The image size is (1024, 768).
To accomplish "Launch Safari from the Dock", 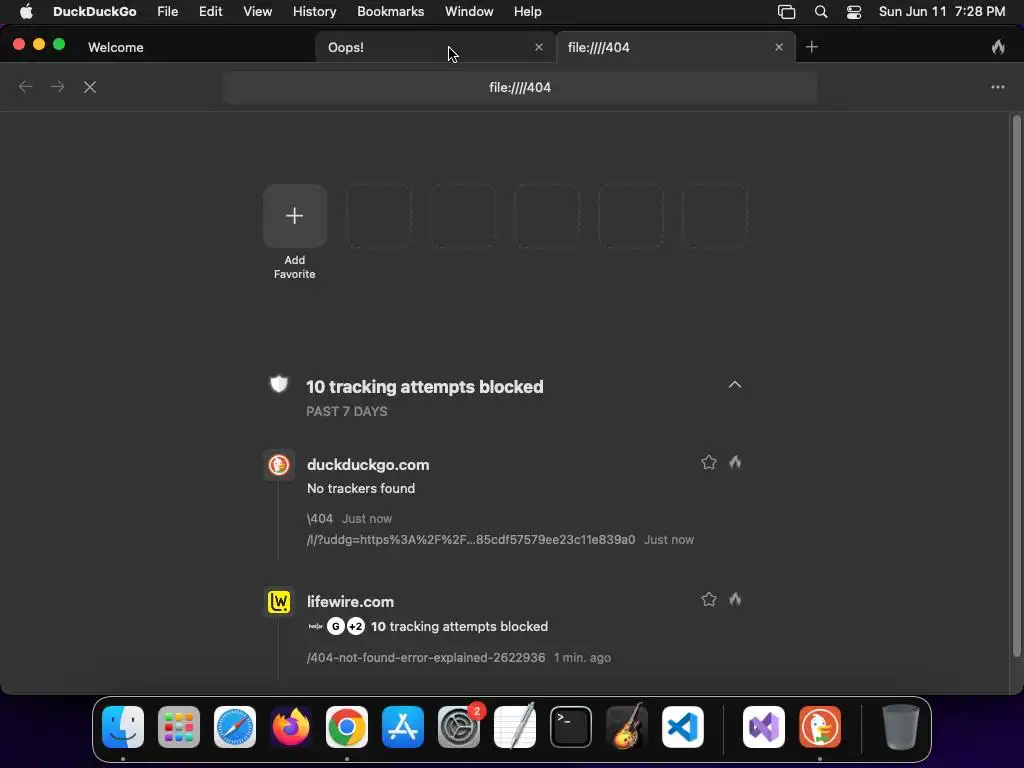I will 235,727.
